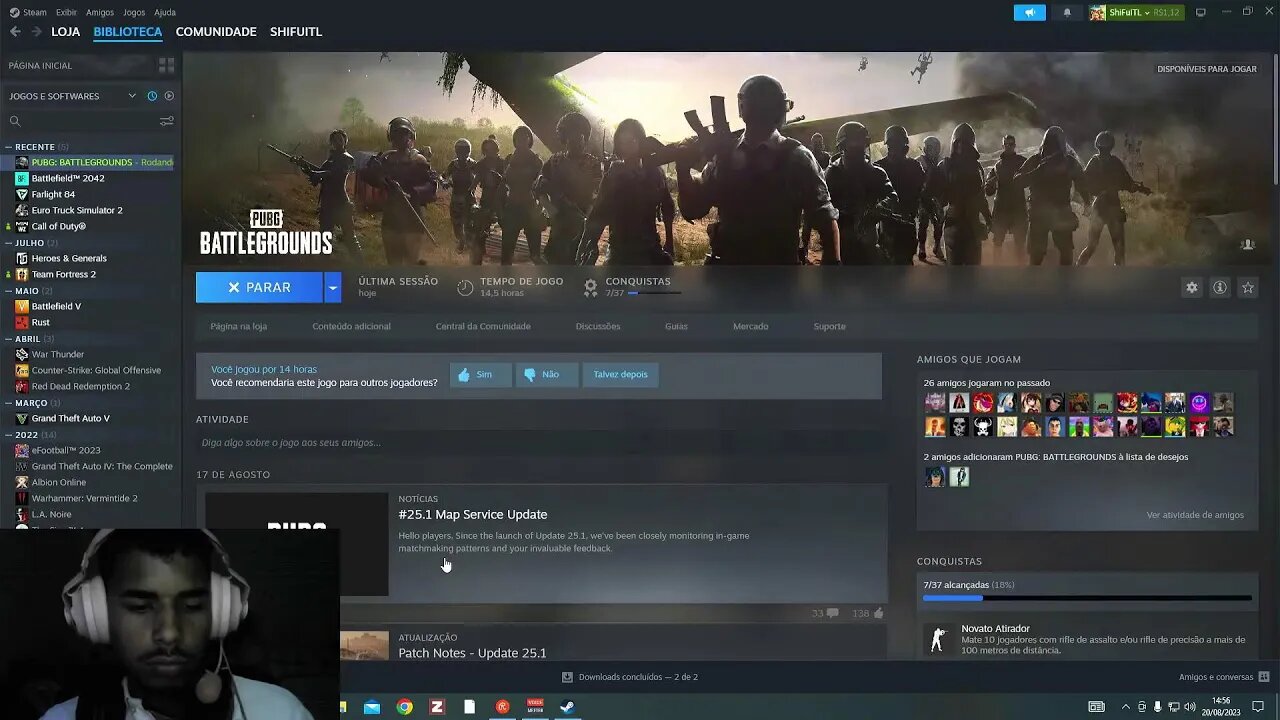Open the Página na loja link
Image resolution: width=1280 pixels, height=720 pixels.
[238, 326]
